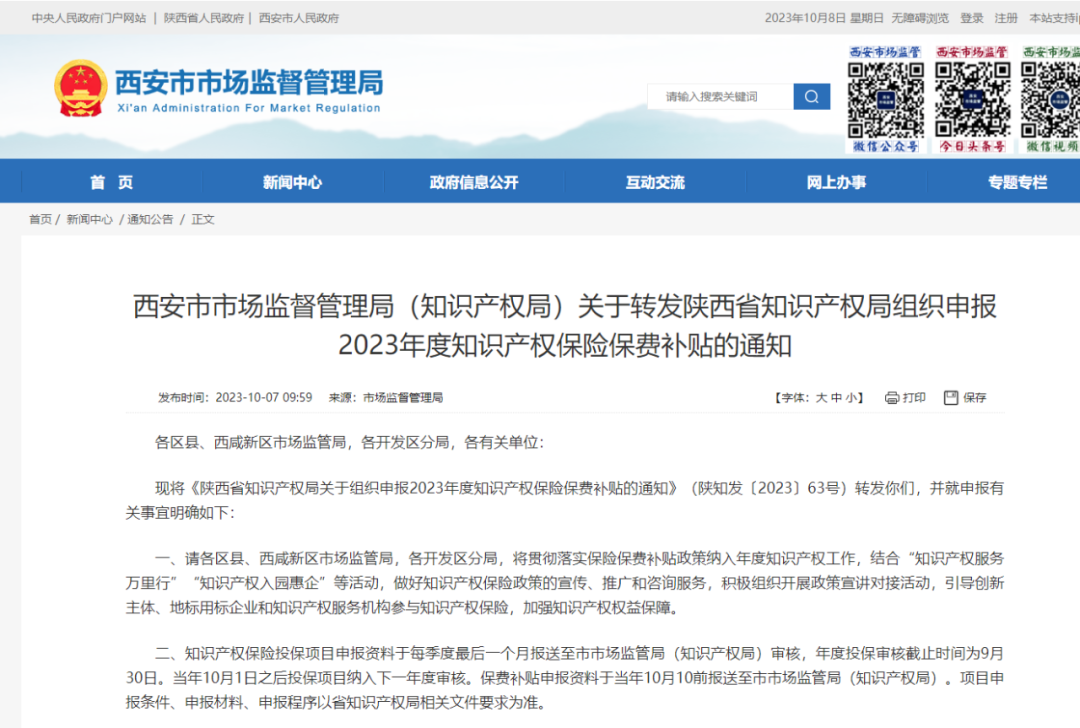
Task: Open the 网上办事 menu
Action: point(836,180)
